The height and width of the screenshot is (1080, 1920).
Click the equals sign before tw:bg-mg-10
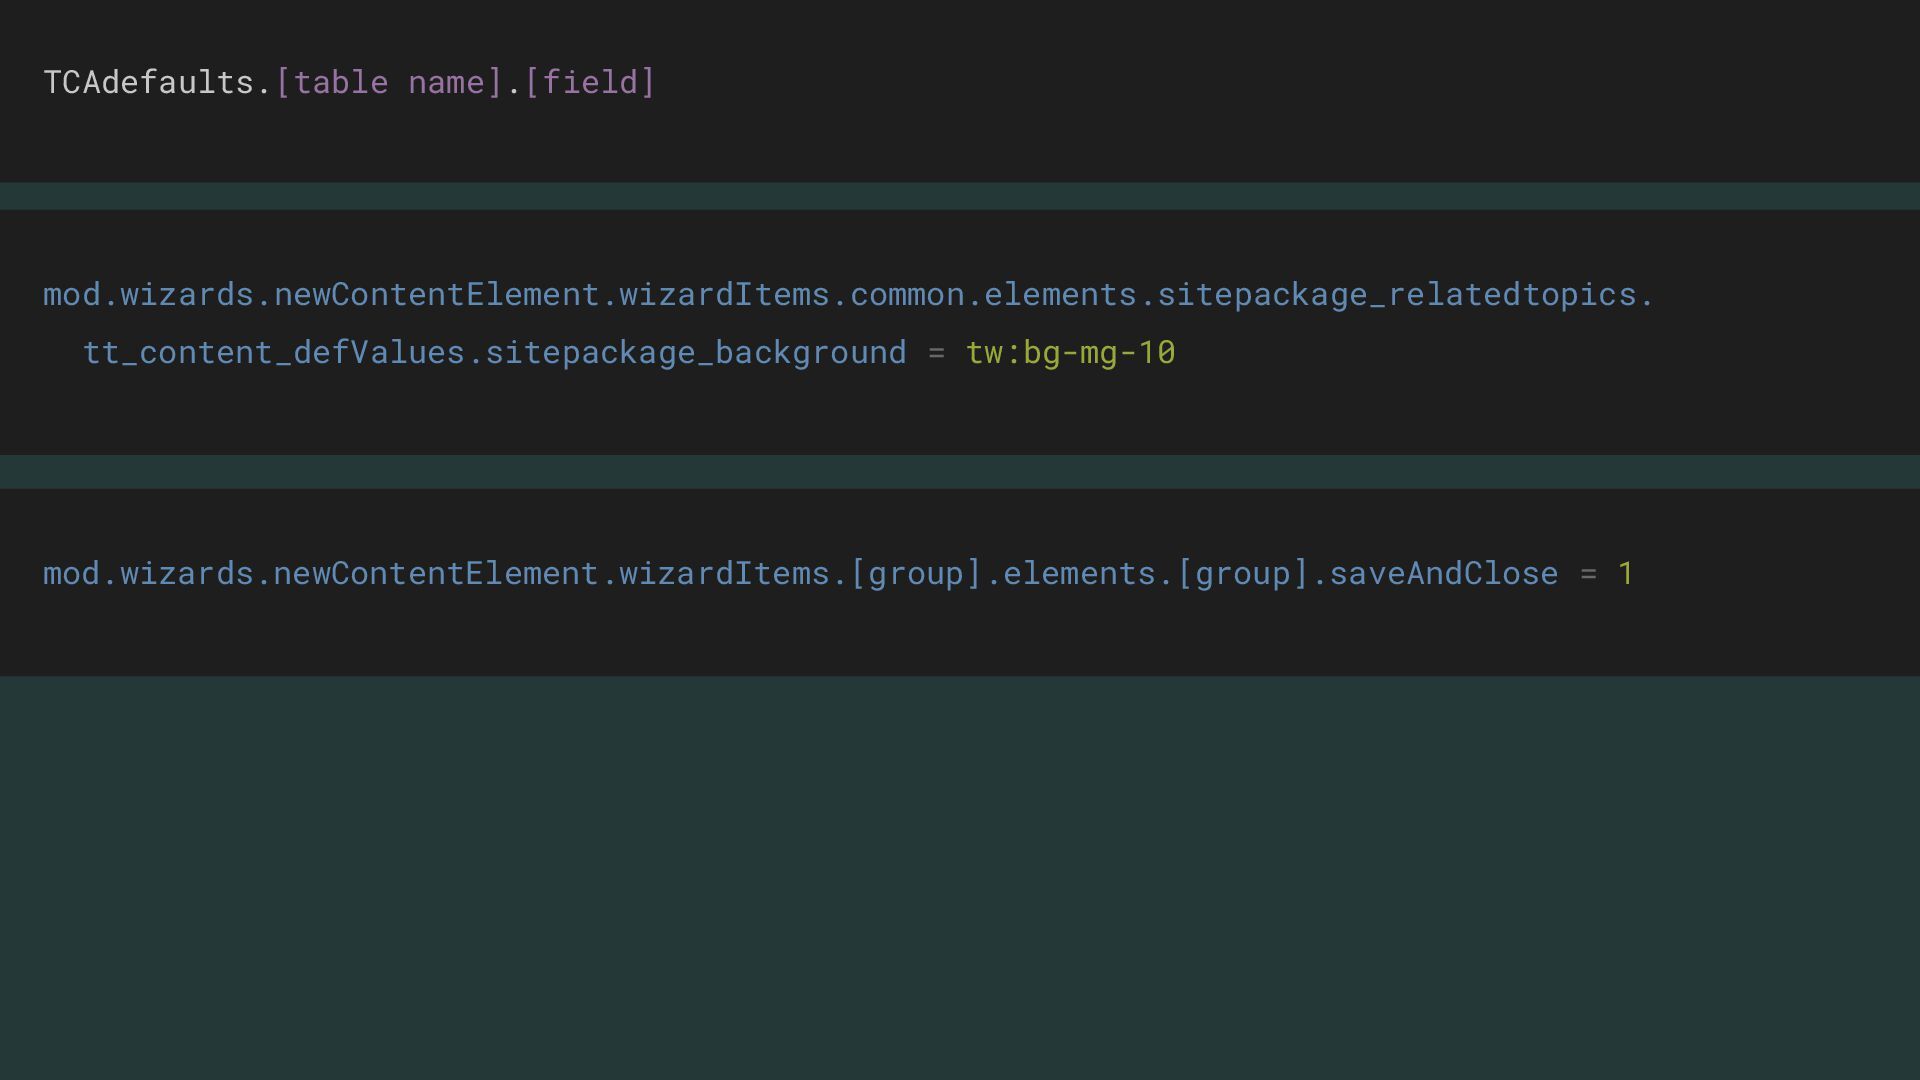coord(936,352)
